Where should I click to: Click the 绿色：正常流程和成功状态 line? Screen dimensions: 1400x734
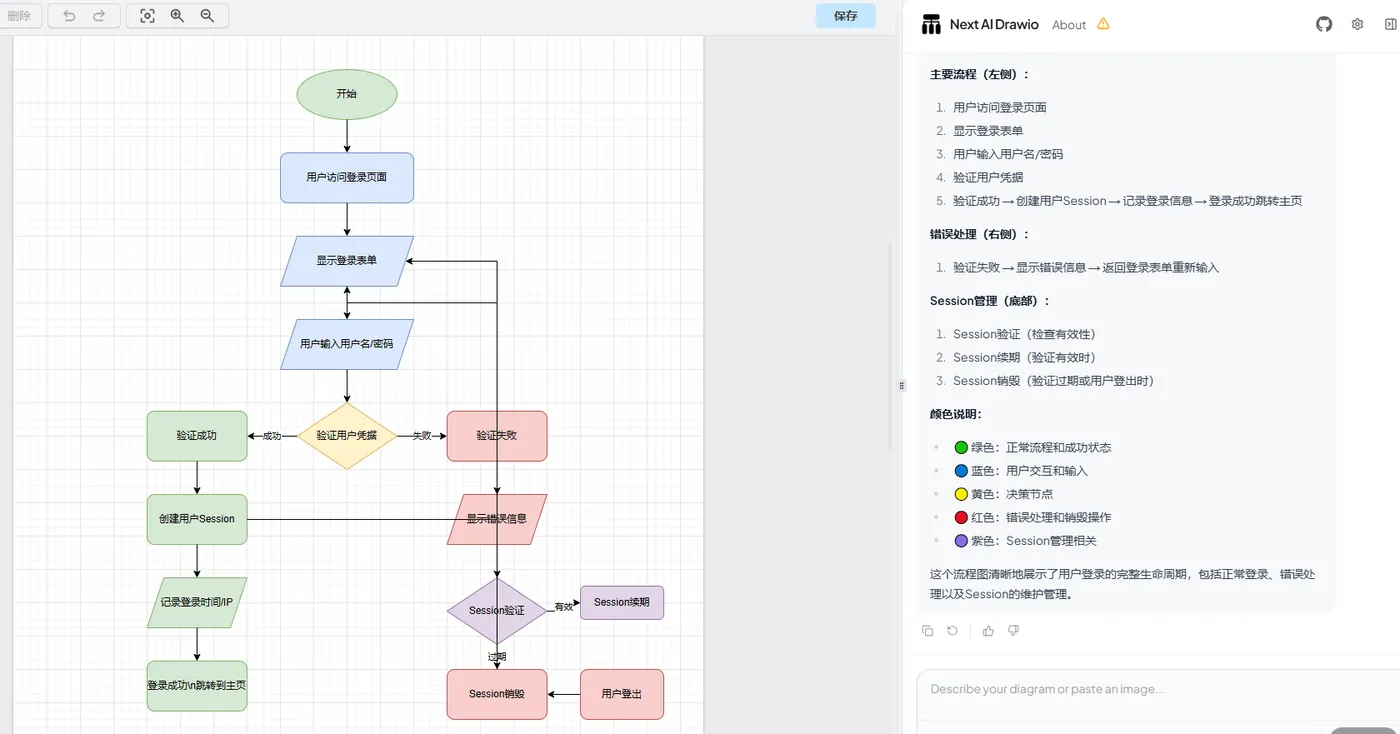[1033, 447]
